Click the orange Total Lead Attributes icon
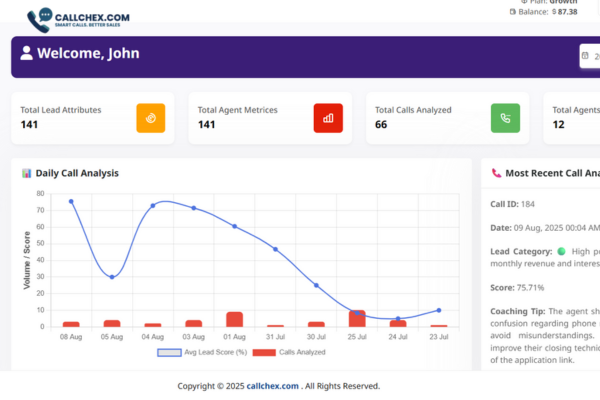Image resolution: width=600 pixels, height=400 pixels. 151,118
